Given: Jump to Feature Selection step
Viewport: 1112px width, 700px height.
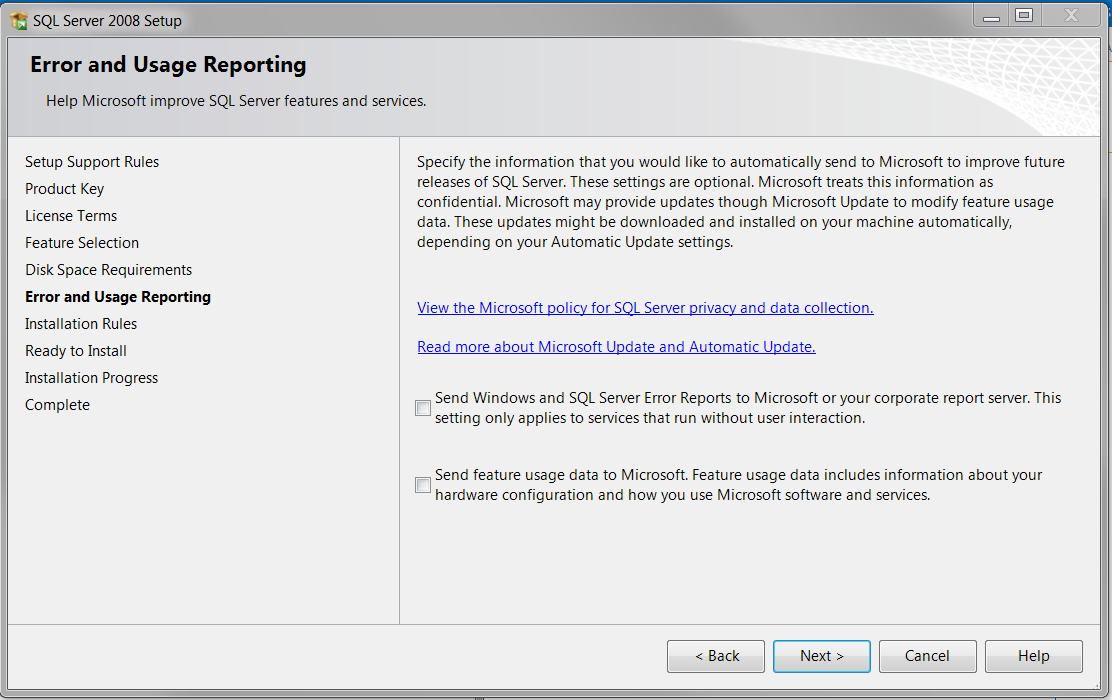Looking at the screenshot, I should pos(82,243).
